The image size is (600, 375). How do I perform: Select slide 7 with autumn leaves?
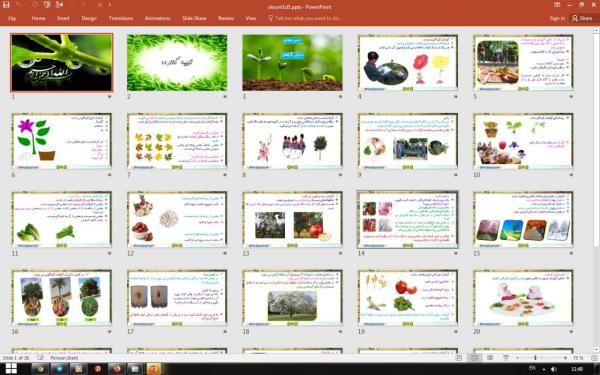[177, 141]
